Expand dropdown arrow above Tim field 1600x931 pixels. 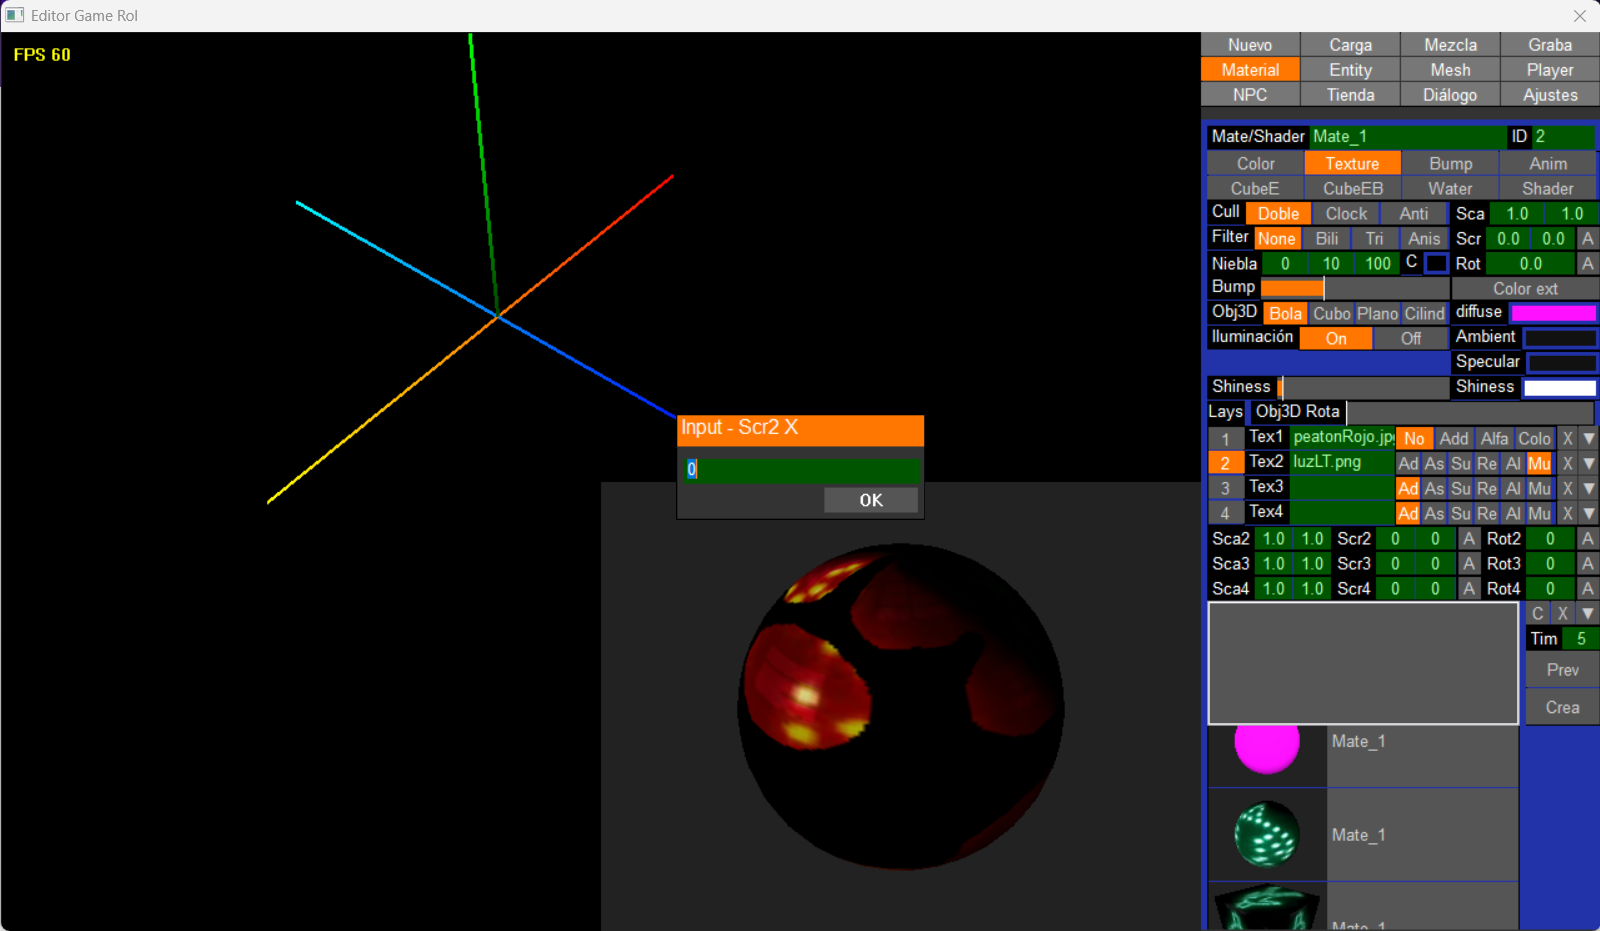point(1588,614)
